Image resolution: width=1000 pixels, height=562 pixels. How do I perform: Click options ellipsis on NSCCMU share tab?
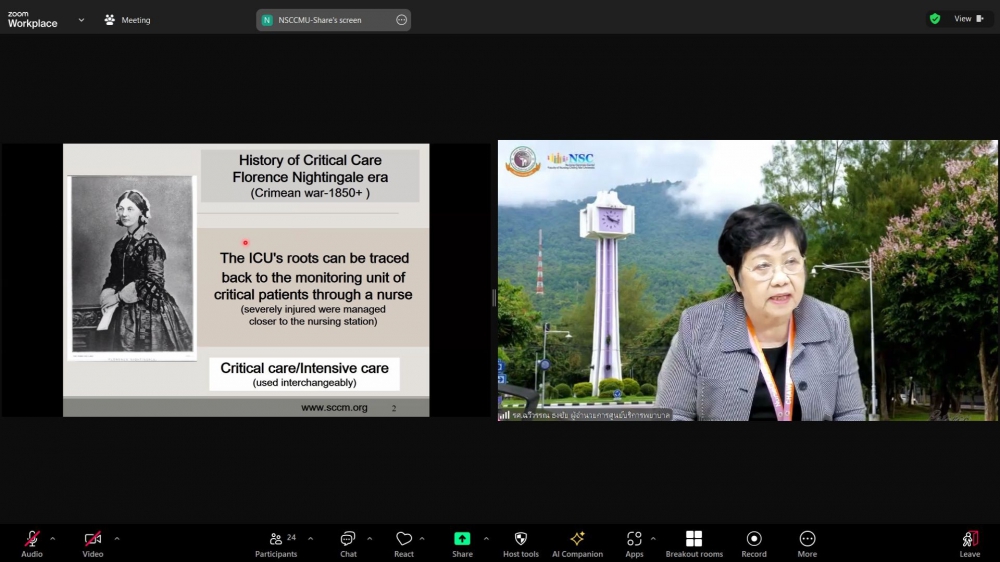coord(401,20)
